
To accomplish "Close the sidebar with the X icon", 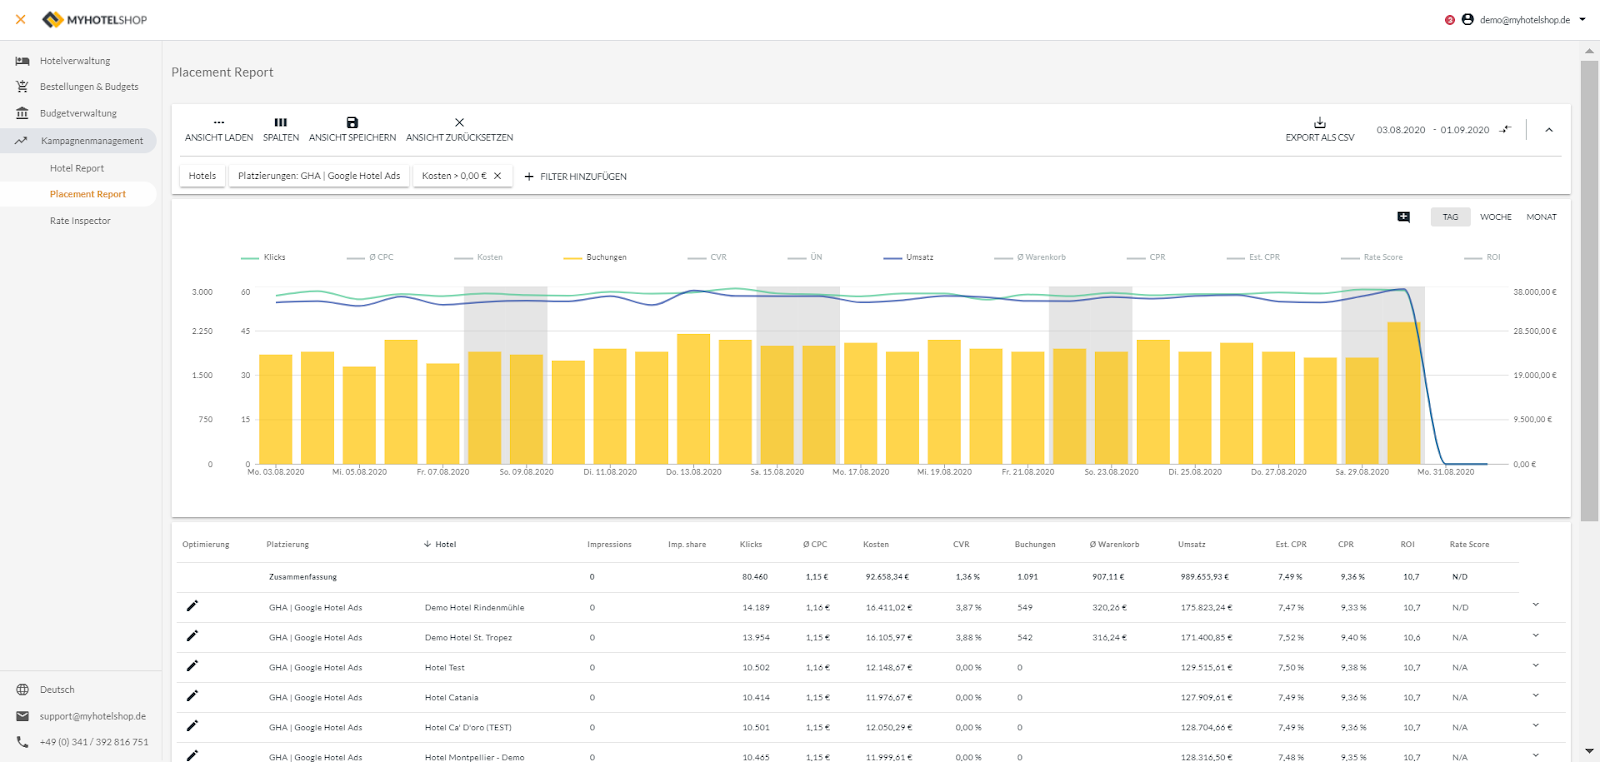I will (20, 19).
